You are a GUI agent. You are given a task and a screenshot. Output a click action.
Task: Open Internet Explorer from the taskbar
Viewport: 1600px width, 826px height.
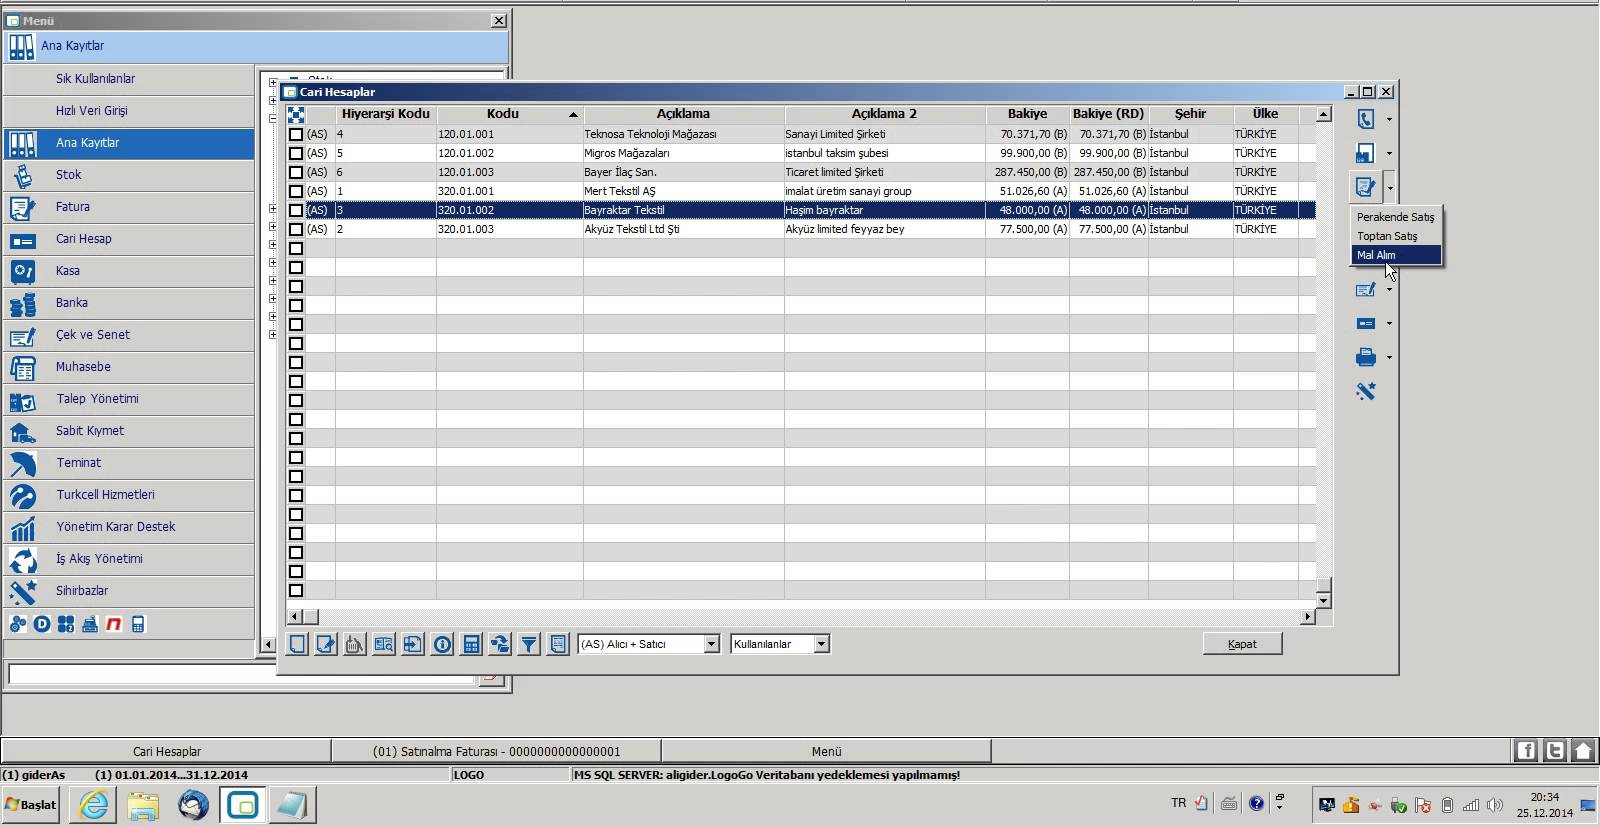click(x=94, y=805)
